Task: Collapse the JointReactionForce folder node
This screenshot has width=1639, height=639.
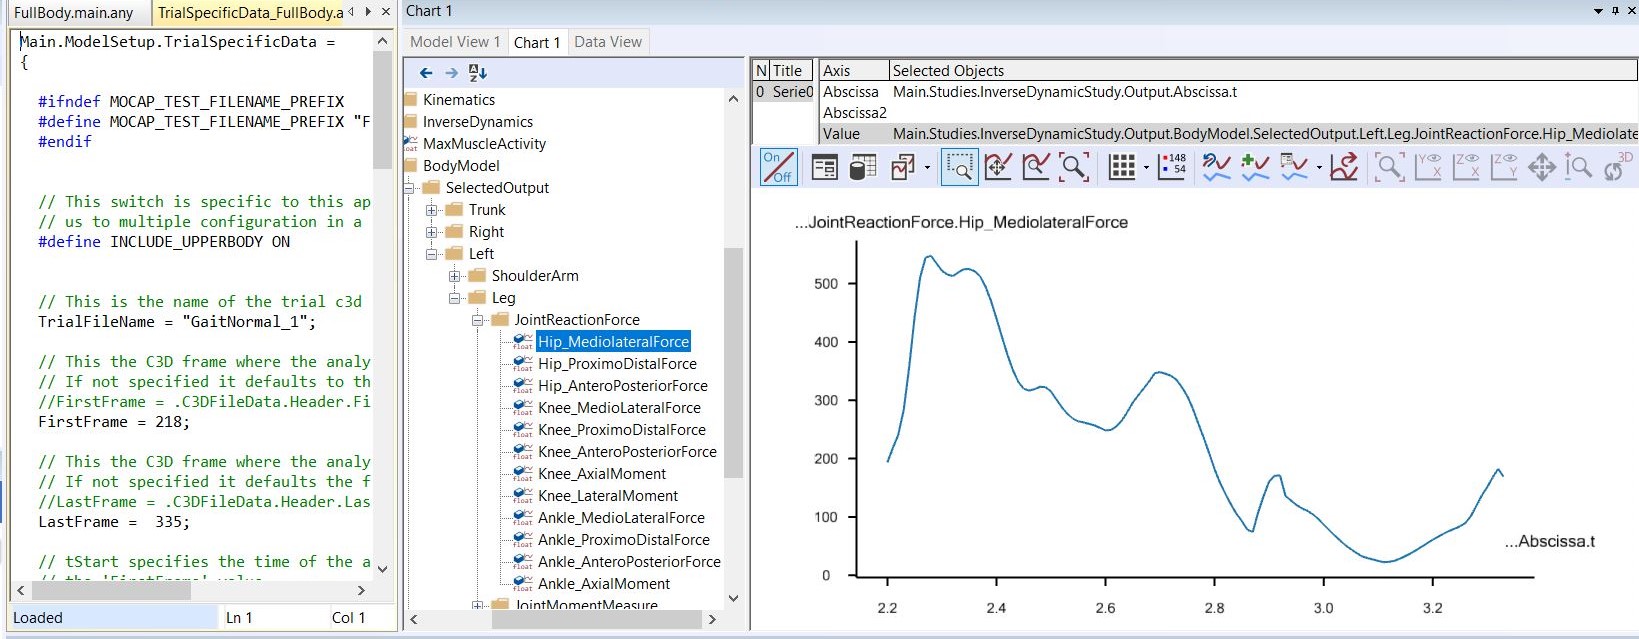Action: tap(478, 320)
